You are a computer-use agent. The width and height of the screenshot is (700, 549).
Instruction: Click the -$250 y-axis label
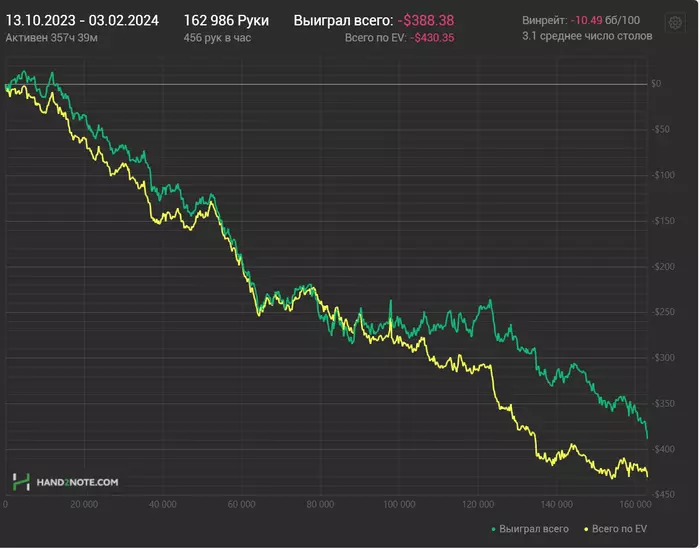tap(659, 312)
